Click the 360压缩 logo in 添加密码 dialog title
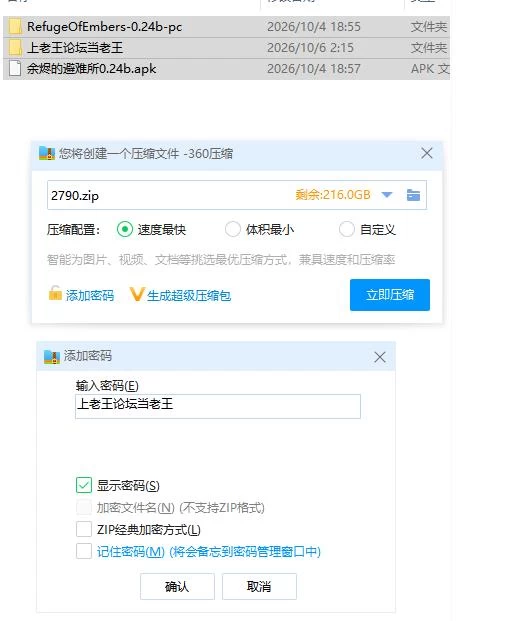510x621 pixels. click(x=51, y=356)
